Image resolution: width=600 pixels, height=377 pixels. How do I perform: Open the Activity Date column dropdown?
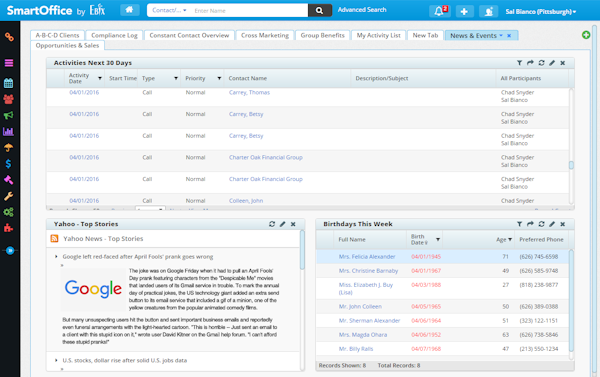[x=100, y=78]
